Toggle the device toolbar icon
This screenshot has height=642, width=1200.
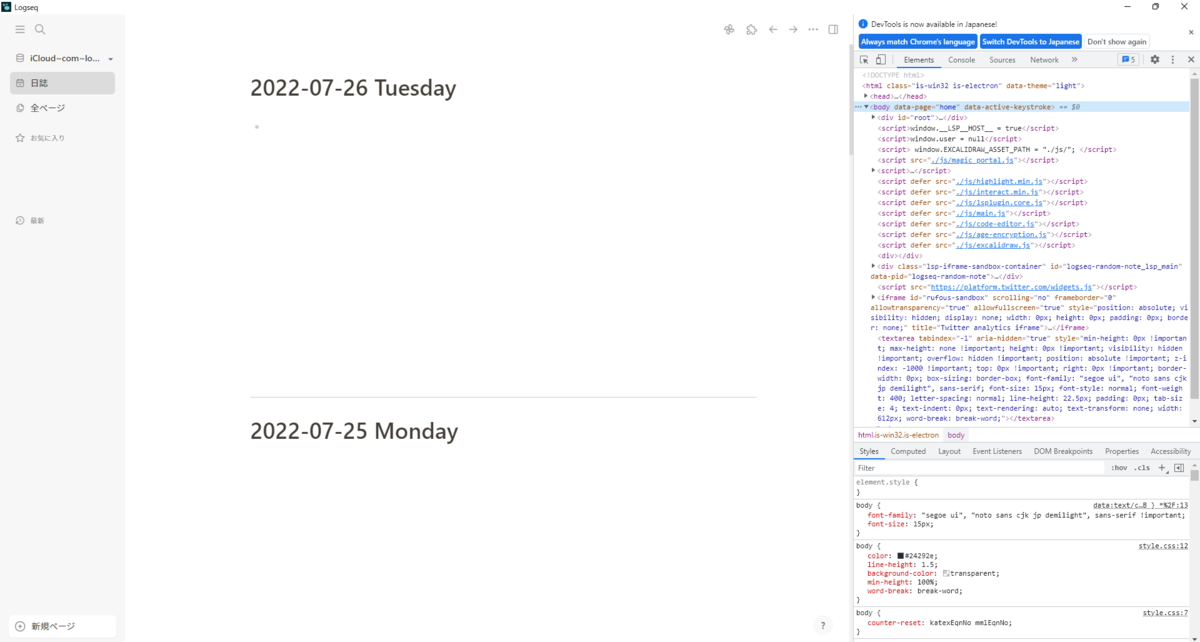pyautogui.click(x=881, y=60)
